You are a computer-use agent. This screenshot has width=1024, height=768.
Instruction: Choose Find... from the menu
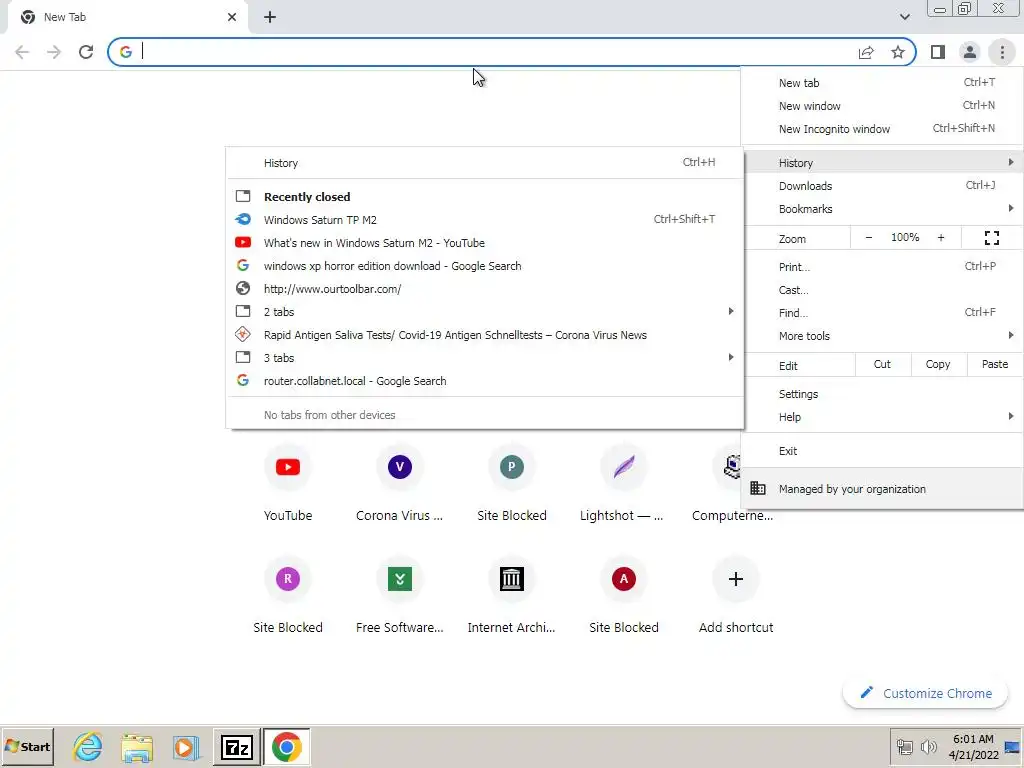(x=882, y=313)
